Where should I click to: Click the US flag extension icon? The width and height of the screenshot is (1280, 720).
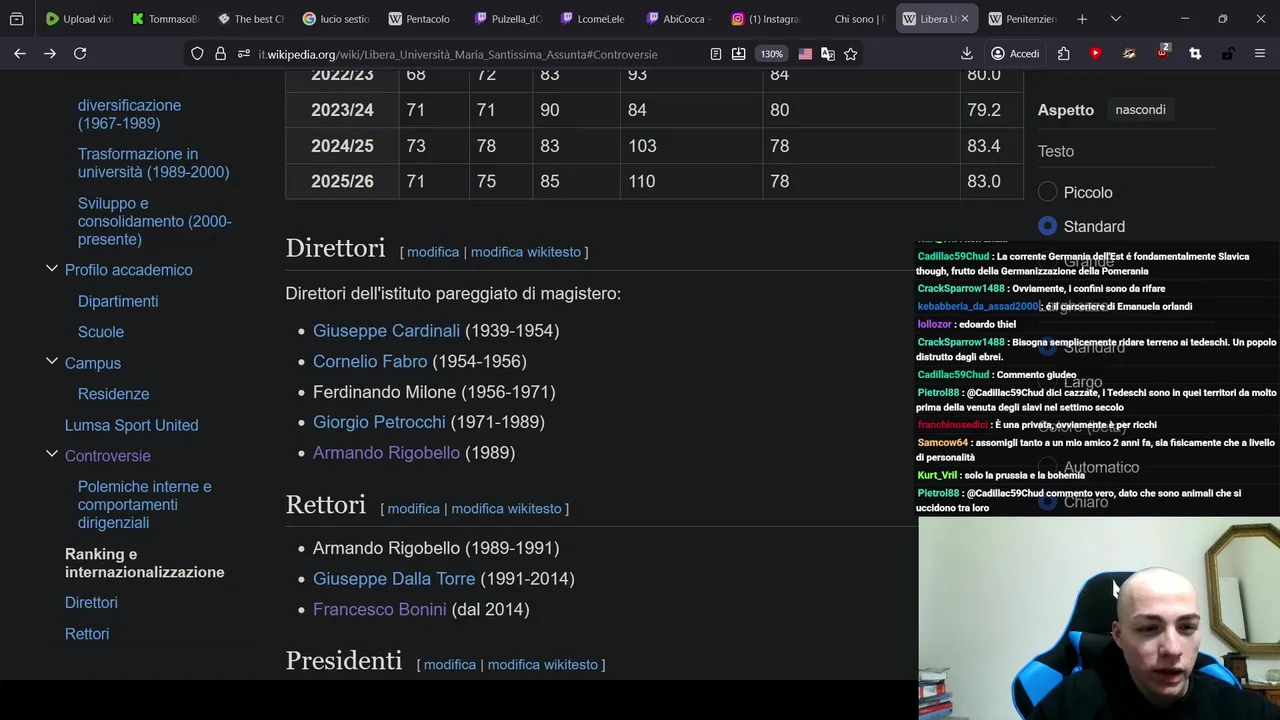pos(805,54)
